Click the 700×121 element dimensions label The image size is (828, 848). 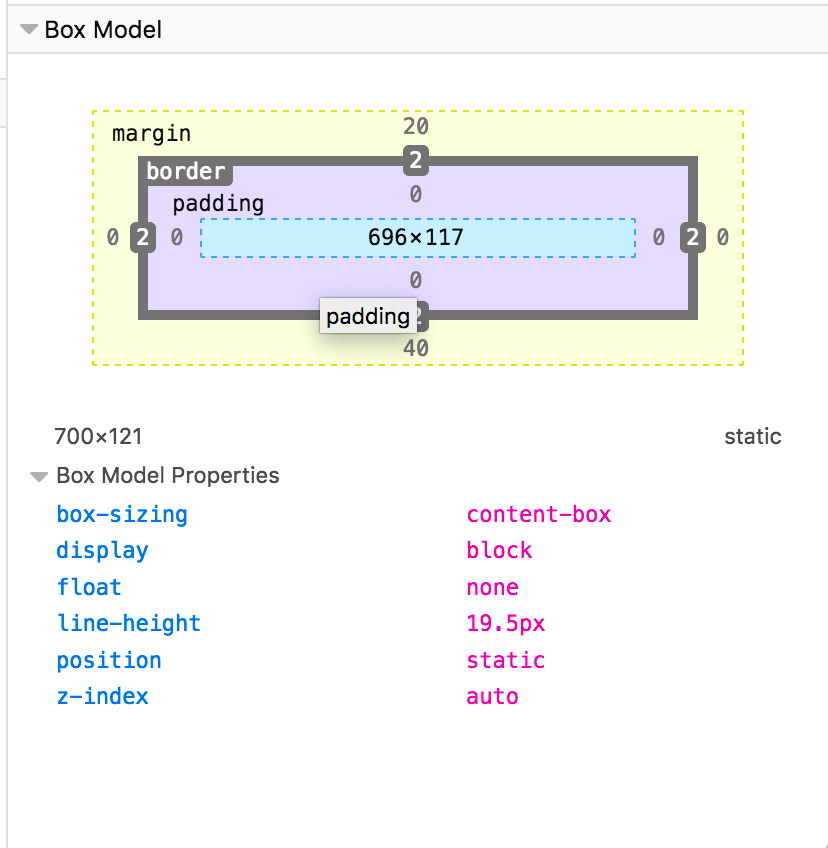pyautogui.click(x=98, y=436)
